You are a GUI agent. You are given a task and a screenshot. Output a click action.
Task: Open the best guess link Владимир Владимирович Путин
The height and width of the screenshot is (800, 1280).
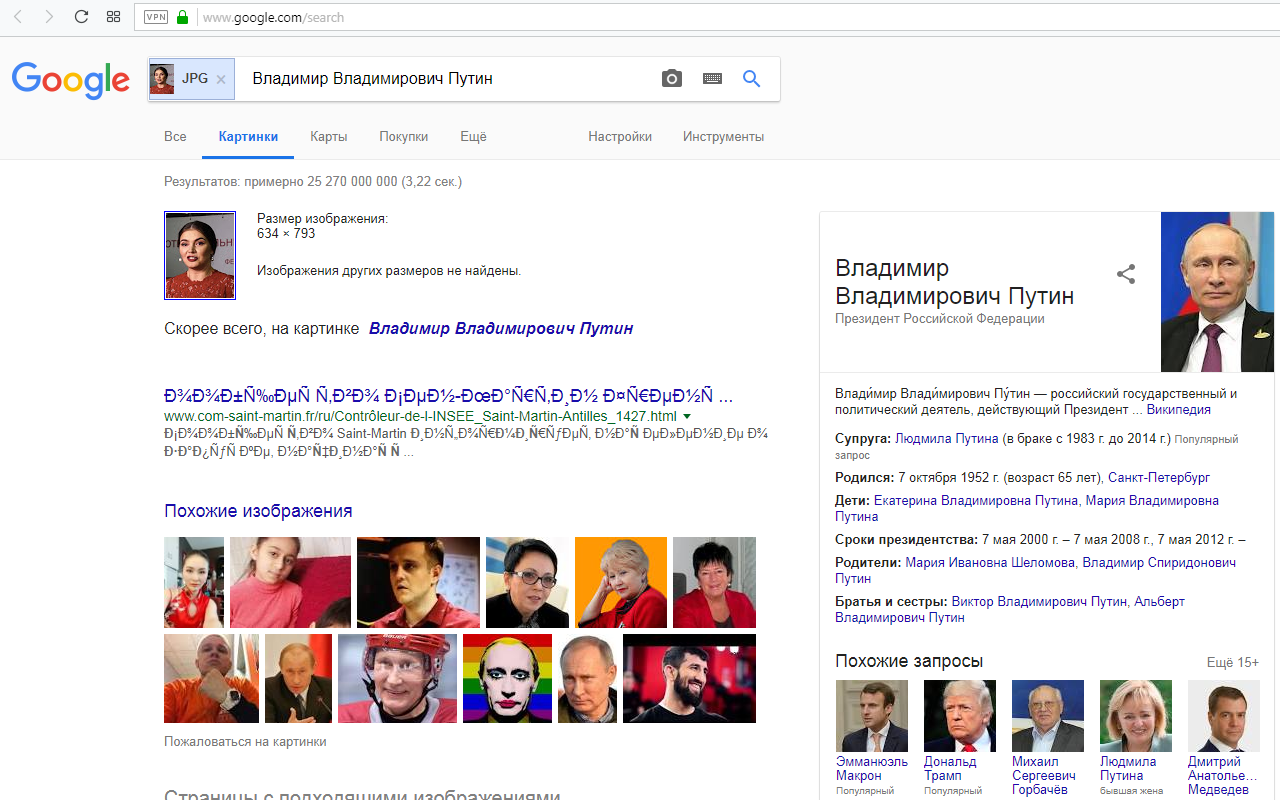pos(501,328)
